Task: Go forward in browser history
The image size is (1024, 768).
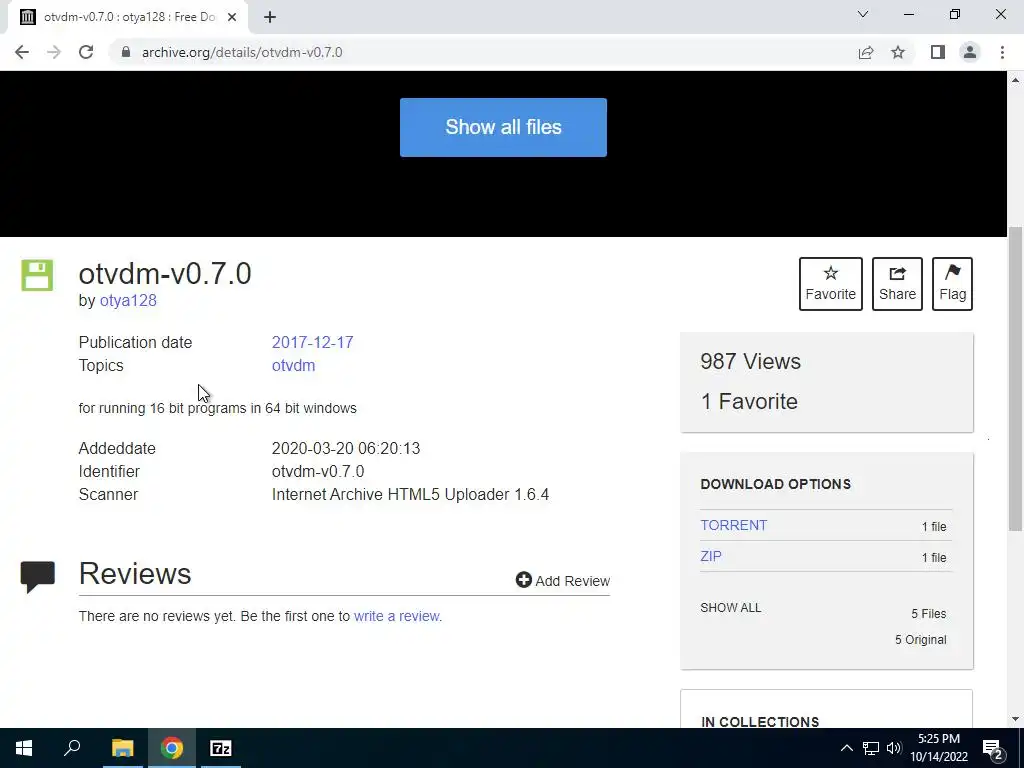Action: (x=54, y=52)
